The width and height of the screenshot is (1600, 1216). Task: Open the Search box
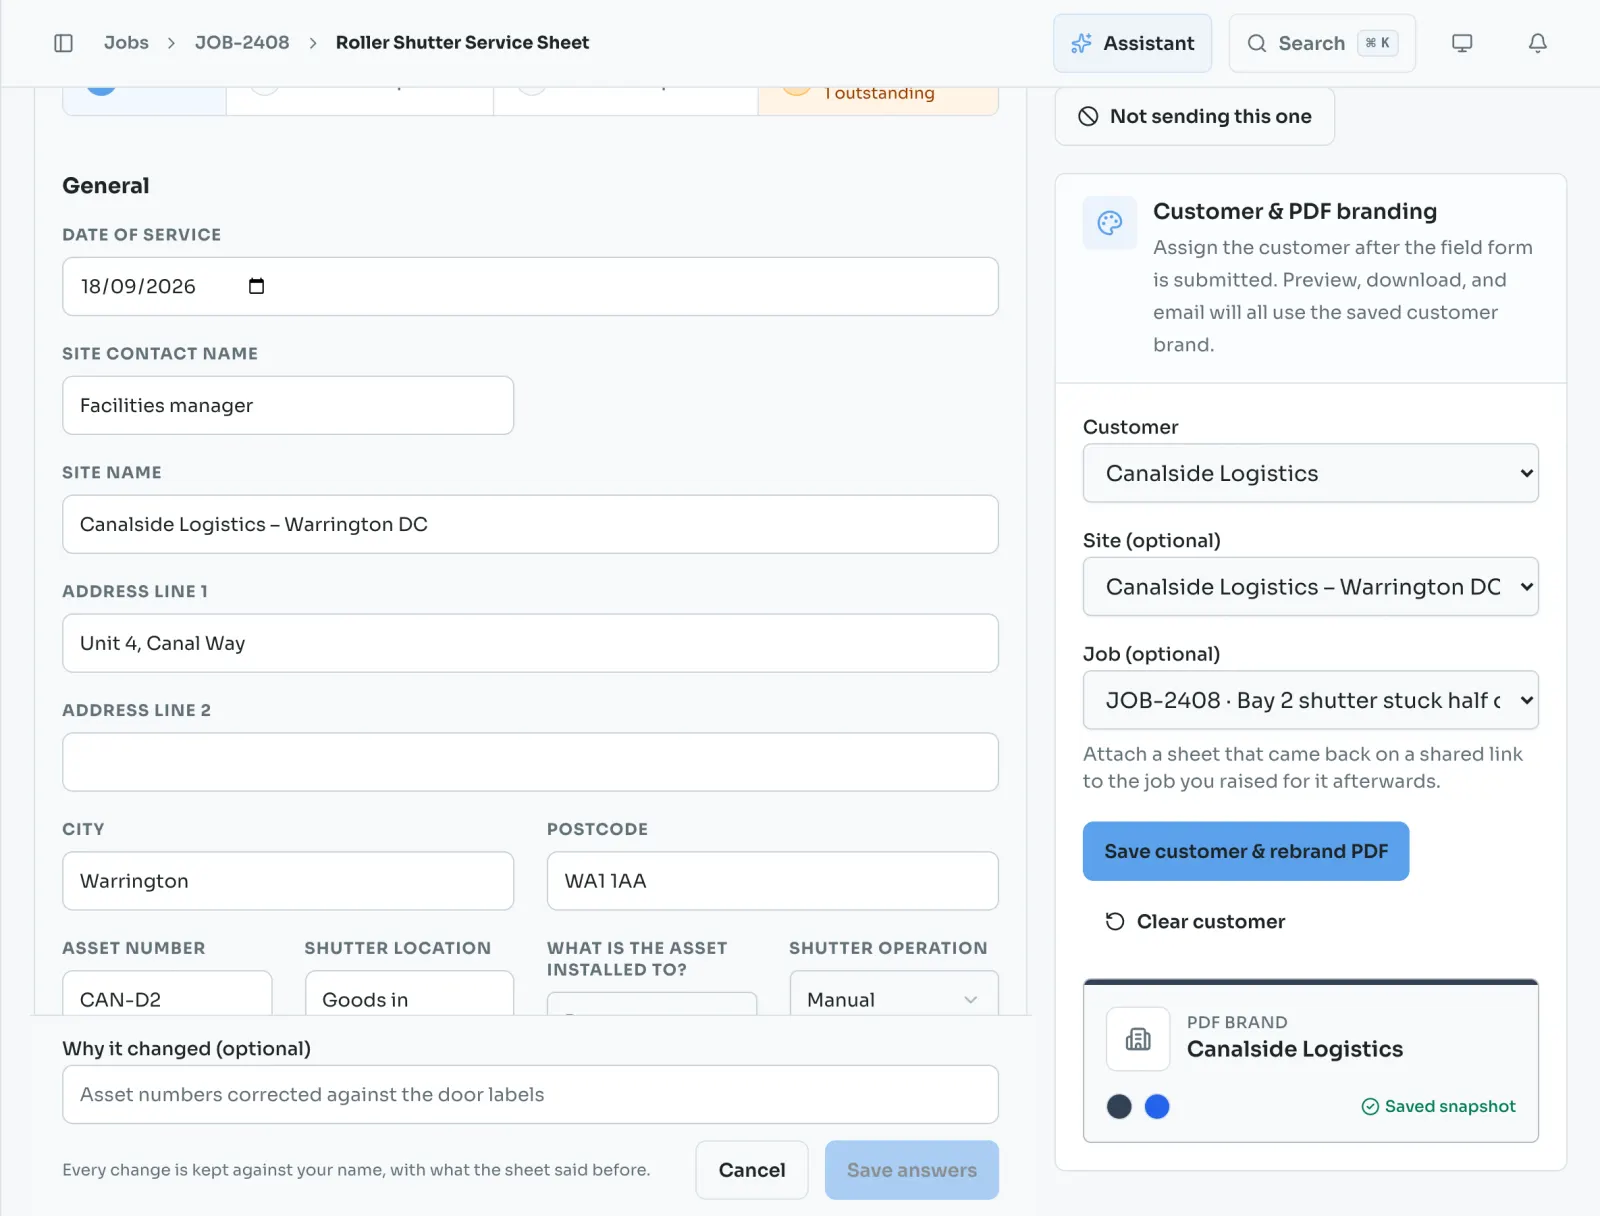(x=1322, y=43)
